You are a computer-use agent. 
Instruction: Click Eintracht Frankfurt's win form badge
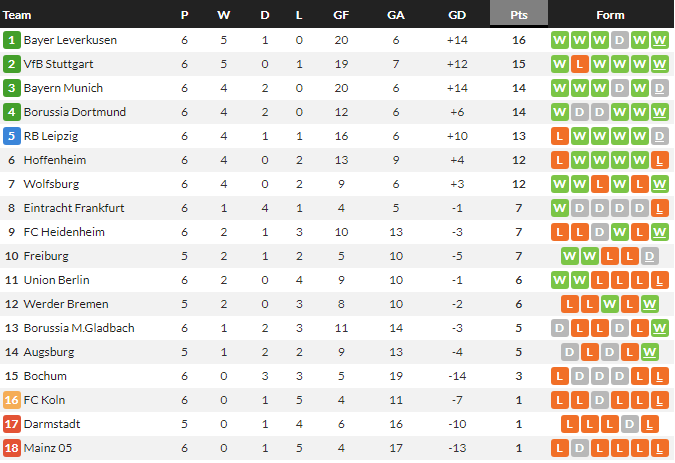[x=560, y=208]
